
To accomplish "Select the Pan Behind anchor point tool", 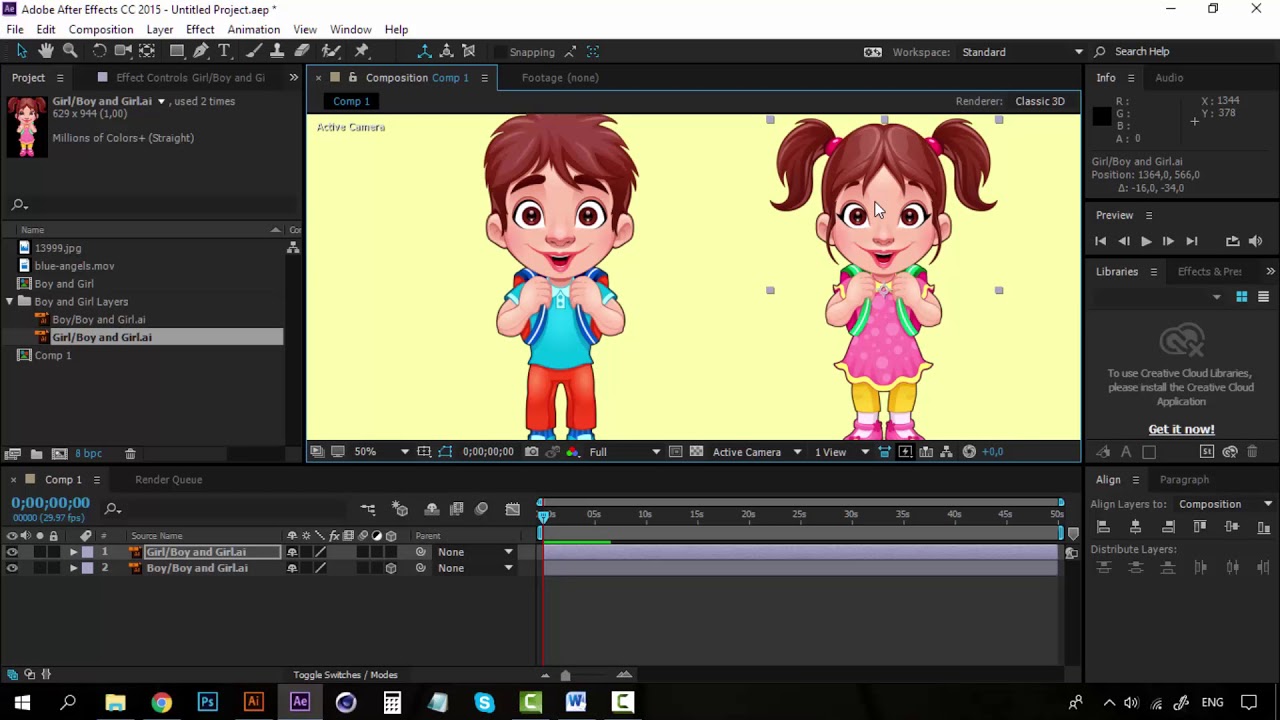I will pos(147,51).
